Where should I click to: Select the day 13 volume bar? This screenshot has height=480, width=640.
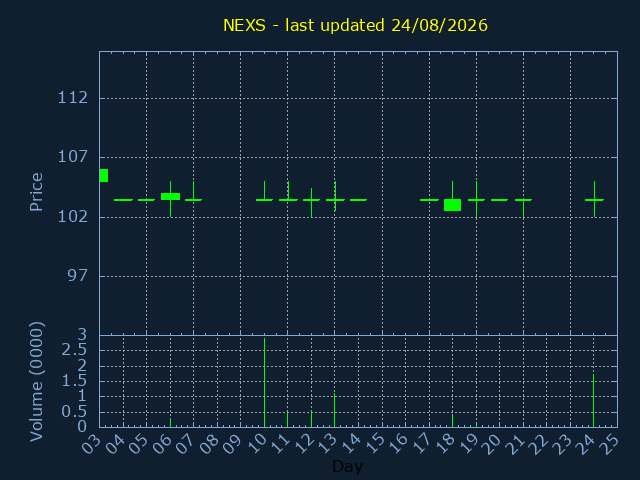click(x=335, y=410)
